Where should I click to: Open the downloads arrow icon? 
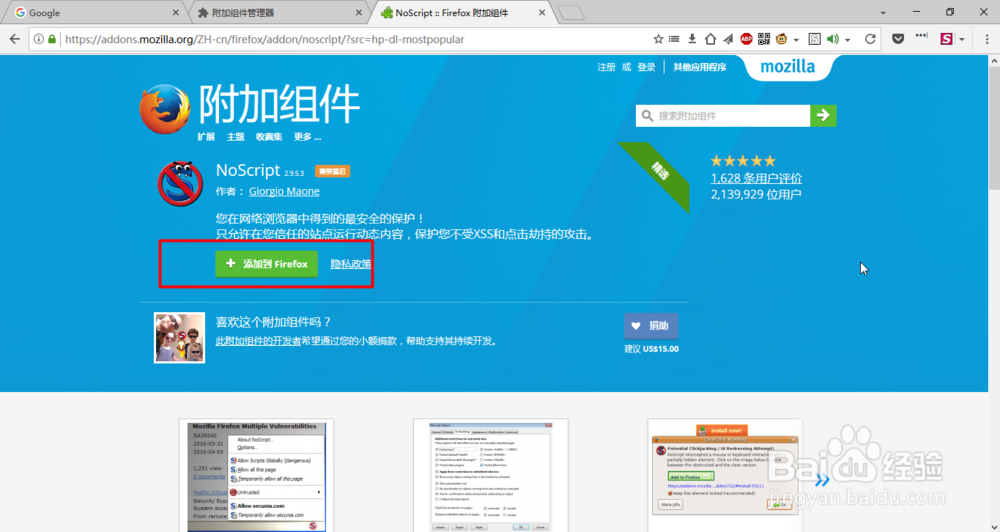point(692,40)
